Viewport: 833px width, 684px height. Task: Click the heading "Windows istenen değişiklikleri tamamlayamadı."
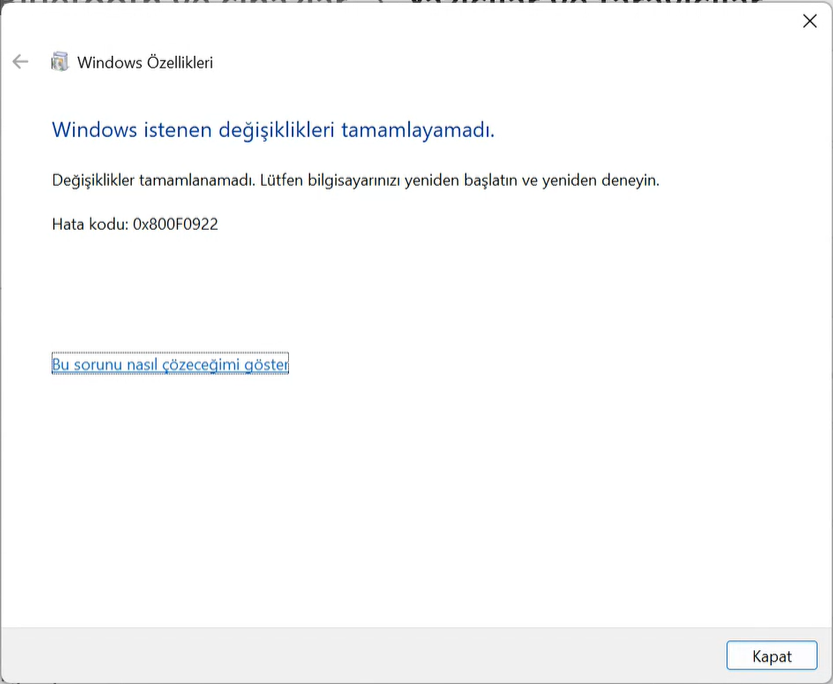click(x=273, y=130)
